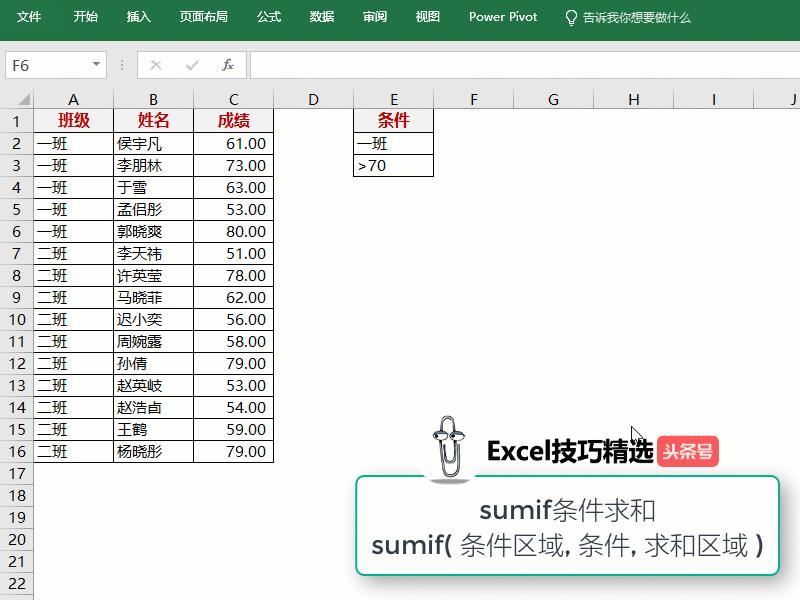The image size is (800, 600).
Task: Click the Select All corner of the worksheet grid
Action: (25, 99)
